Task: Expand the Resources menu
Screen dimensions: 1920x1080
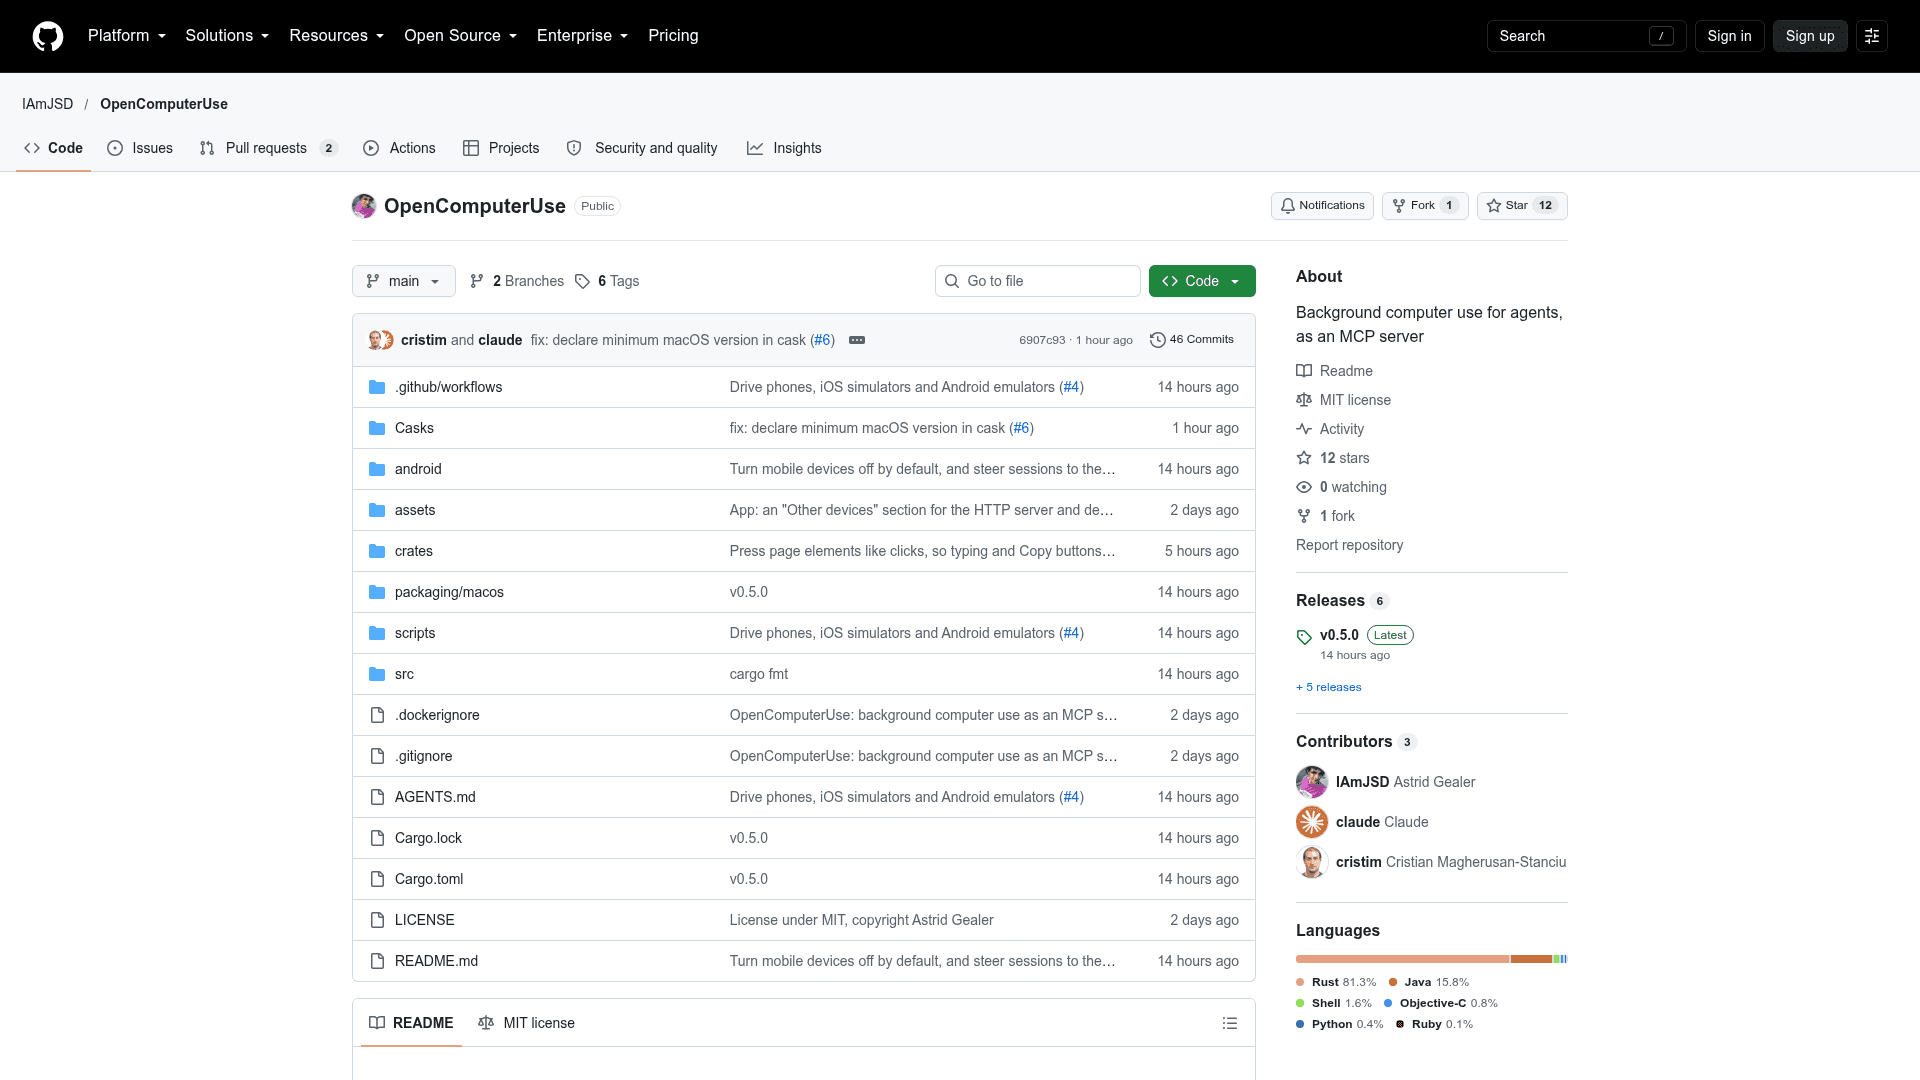Action: point(337,36)
